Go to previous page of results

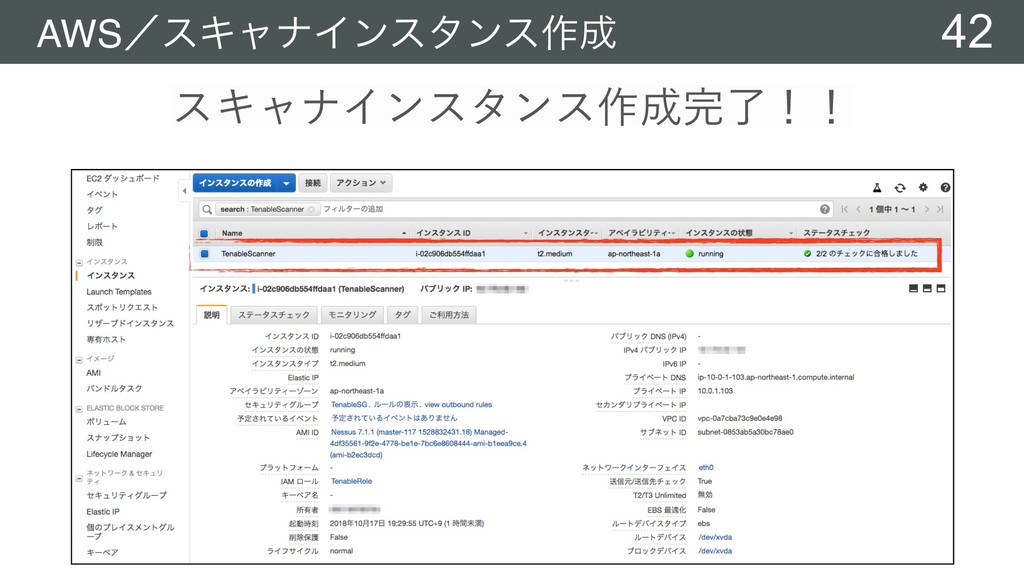coord(858,209)
